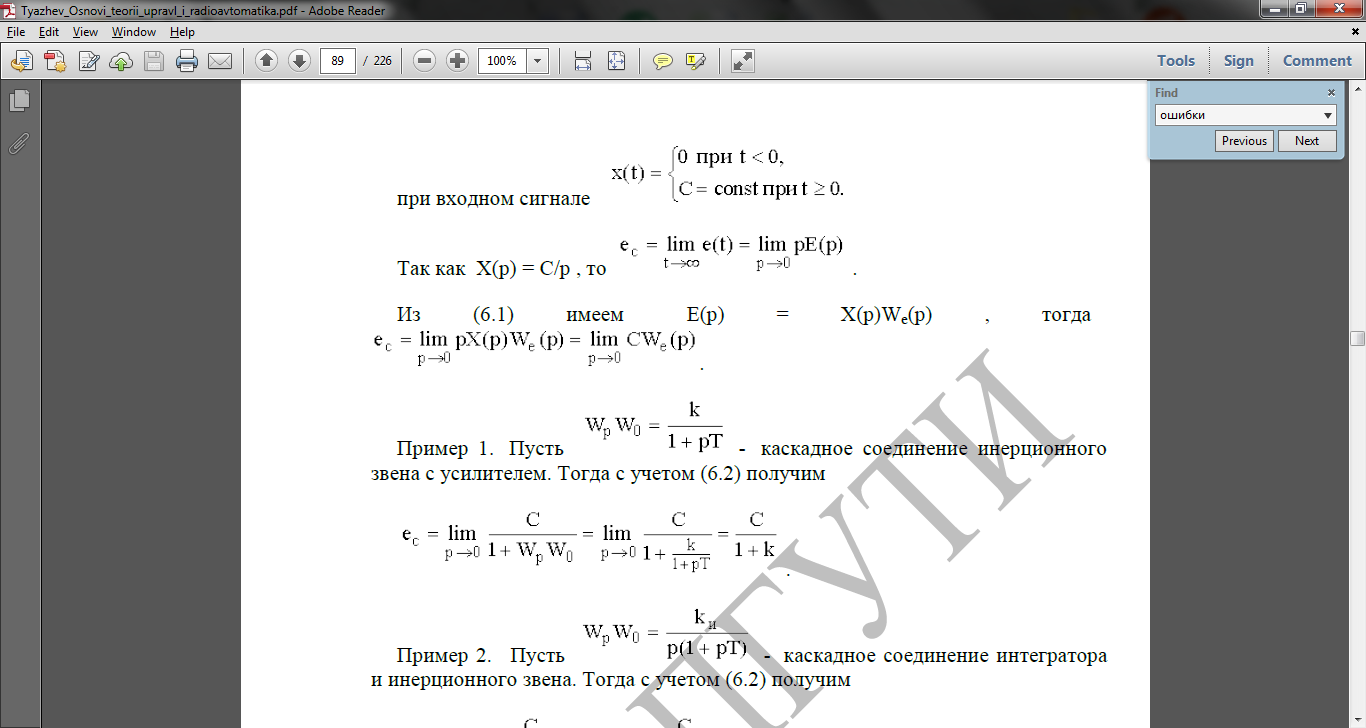Click the page number field showing 89
Screen dimensions: 1366x728
(x=338, y=61)
